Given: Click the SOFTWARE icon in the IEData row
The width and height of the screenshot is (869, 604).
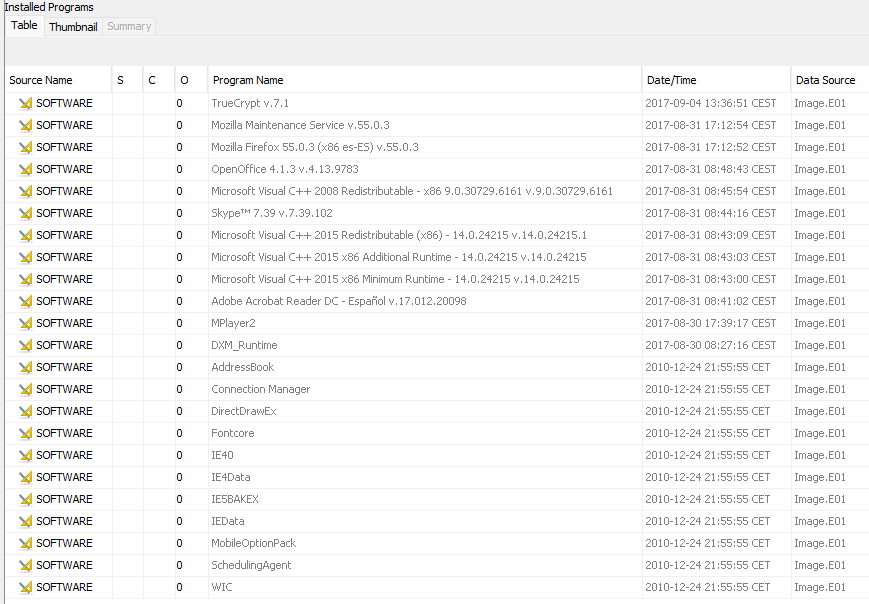Looking at the screenshot, I should tap(25, 521).
